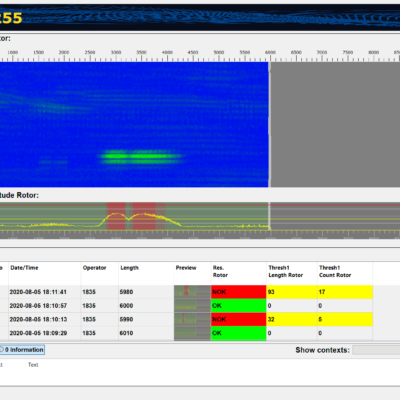Image resolution: width=400 pixels, height=400 pixels.
Task: Click the Thresh1 Length value 93
Action: (271, 292)
